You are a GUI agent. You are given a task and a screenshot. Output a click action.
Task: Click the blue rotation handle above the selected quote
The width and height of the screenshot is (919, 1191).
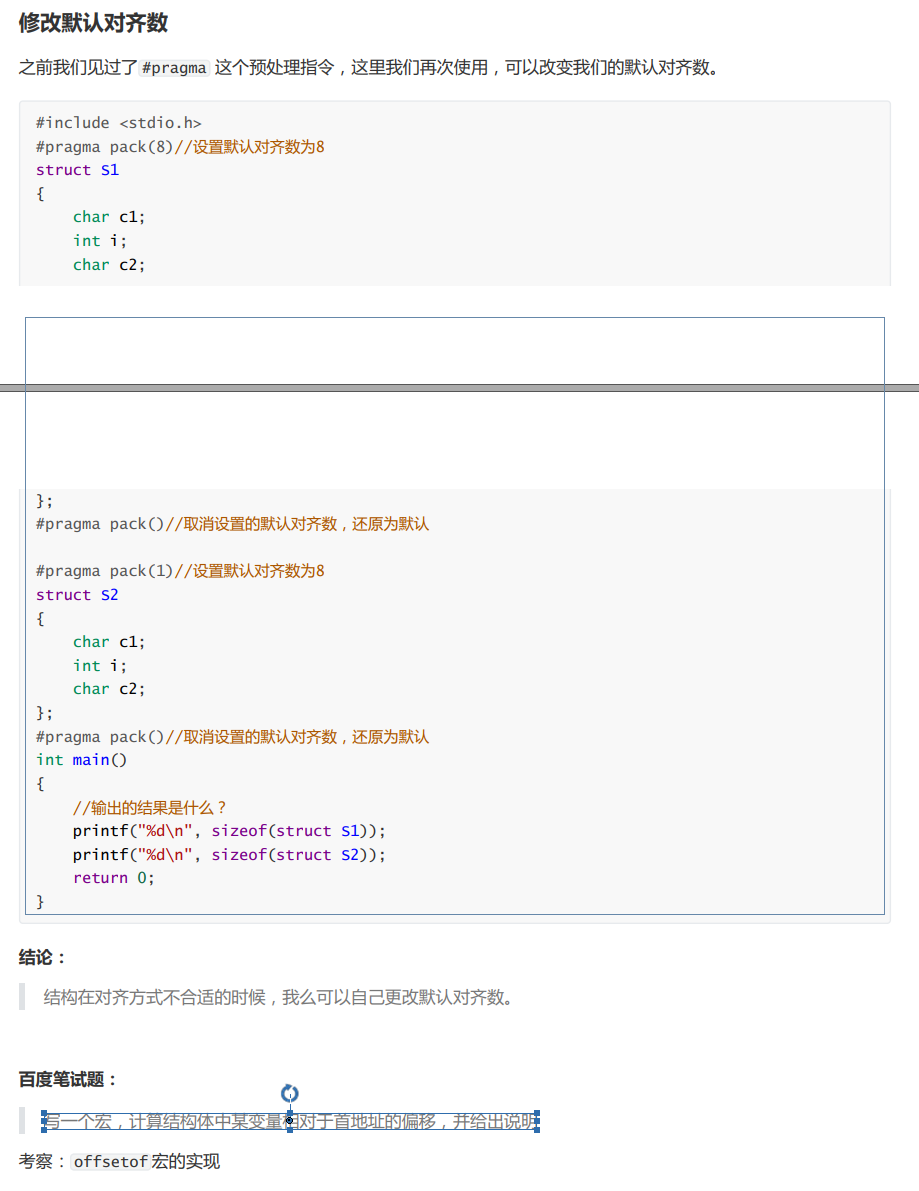coord(289,1094)
